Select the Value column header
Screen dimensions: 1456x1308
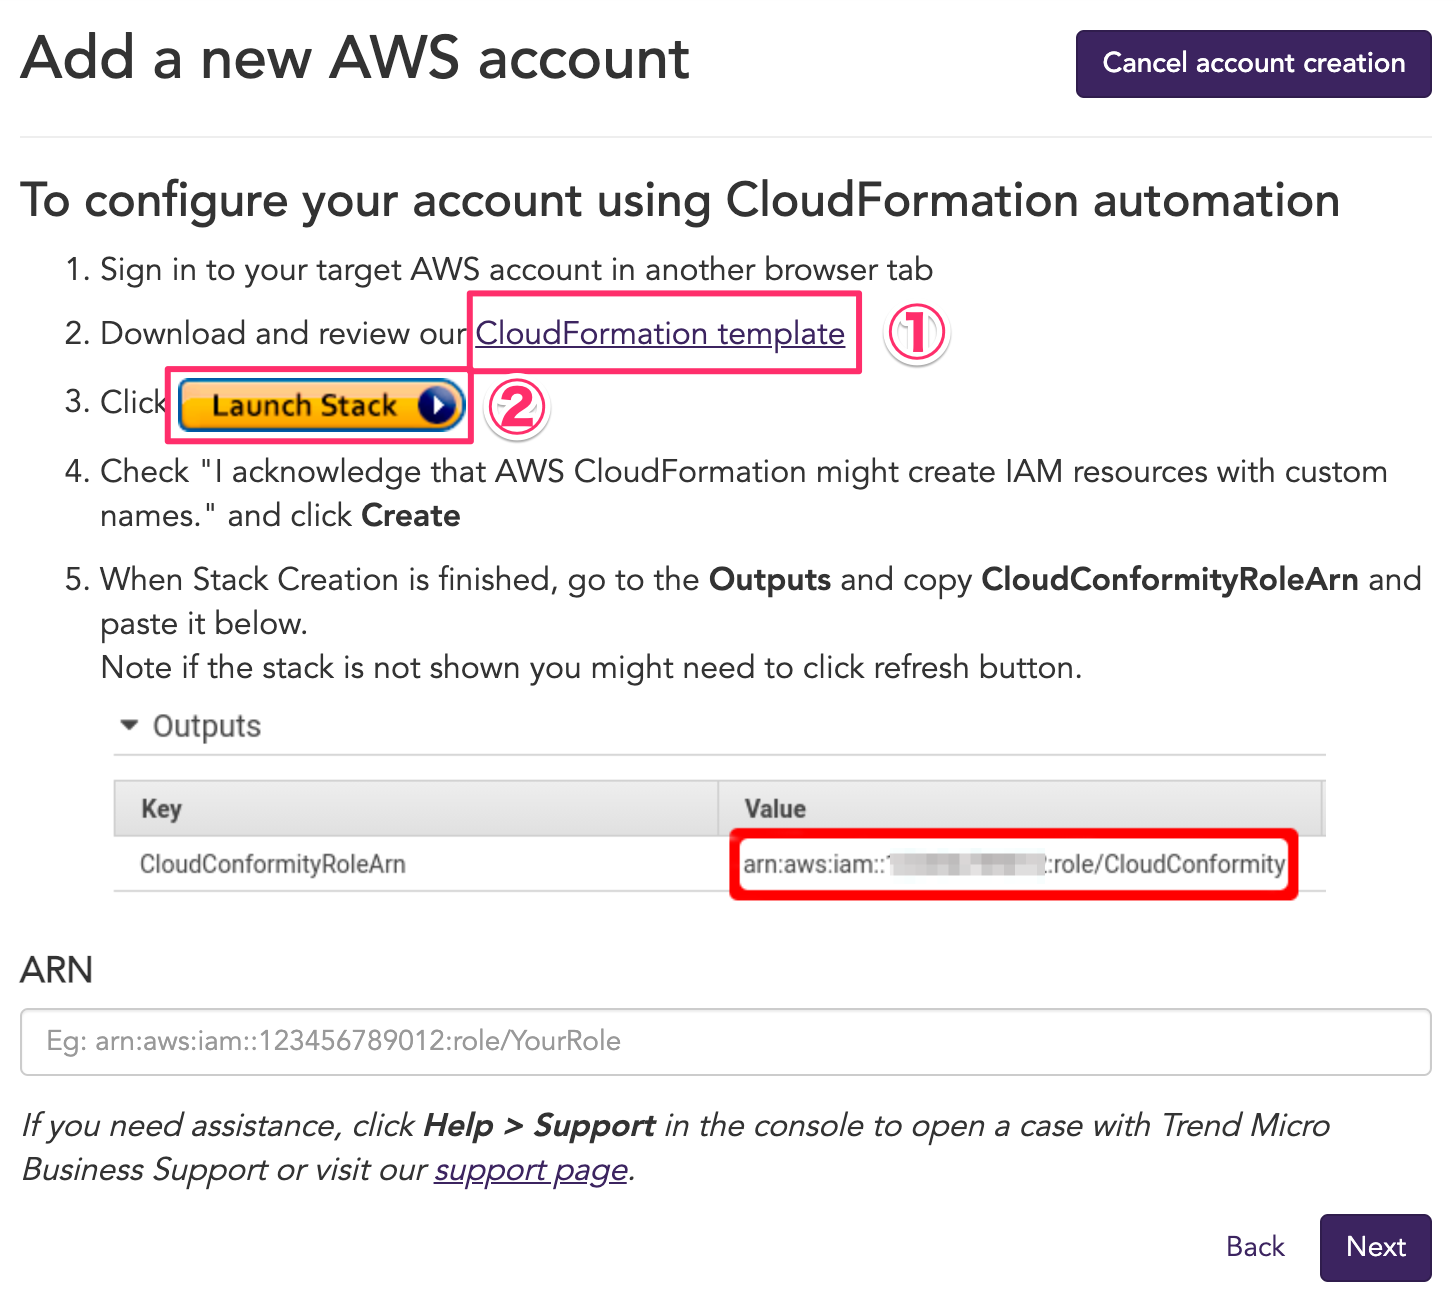tap(775, 808)
